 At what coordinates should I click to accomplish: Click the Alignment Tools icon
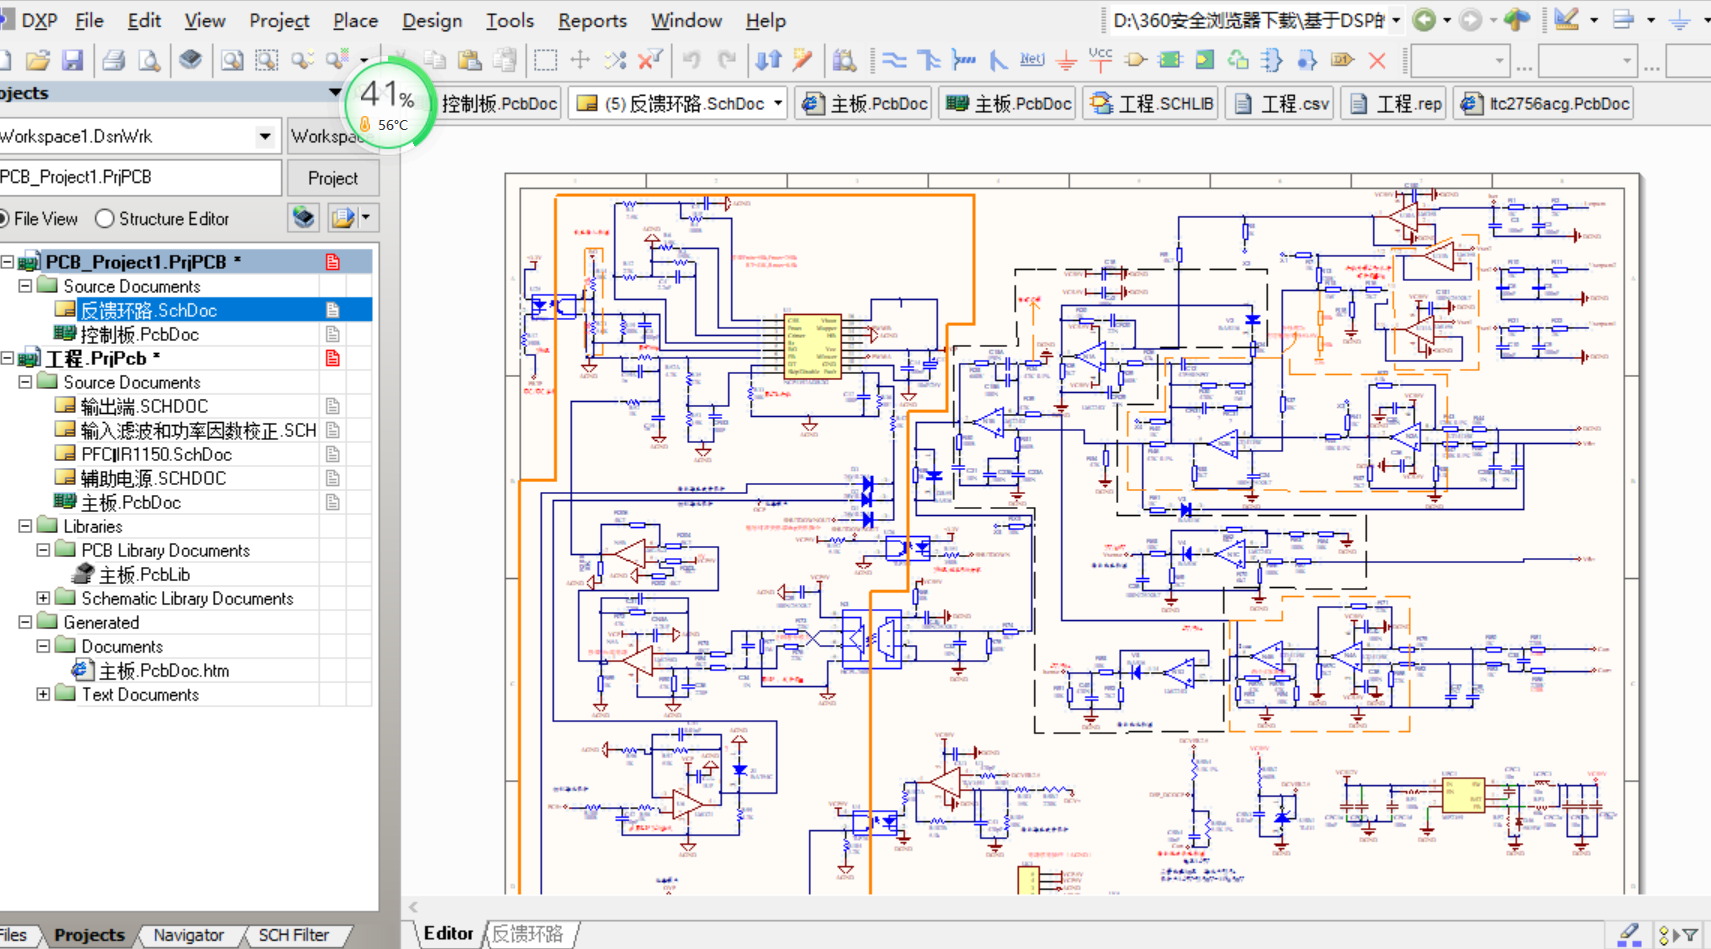[x=1623, y=20]
